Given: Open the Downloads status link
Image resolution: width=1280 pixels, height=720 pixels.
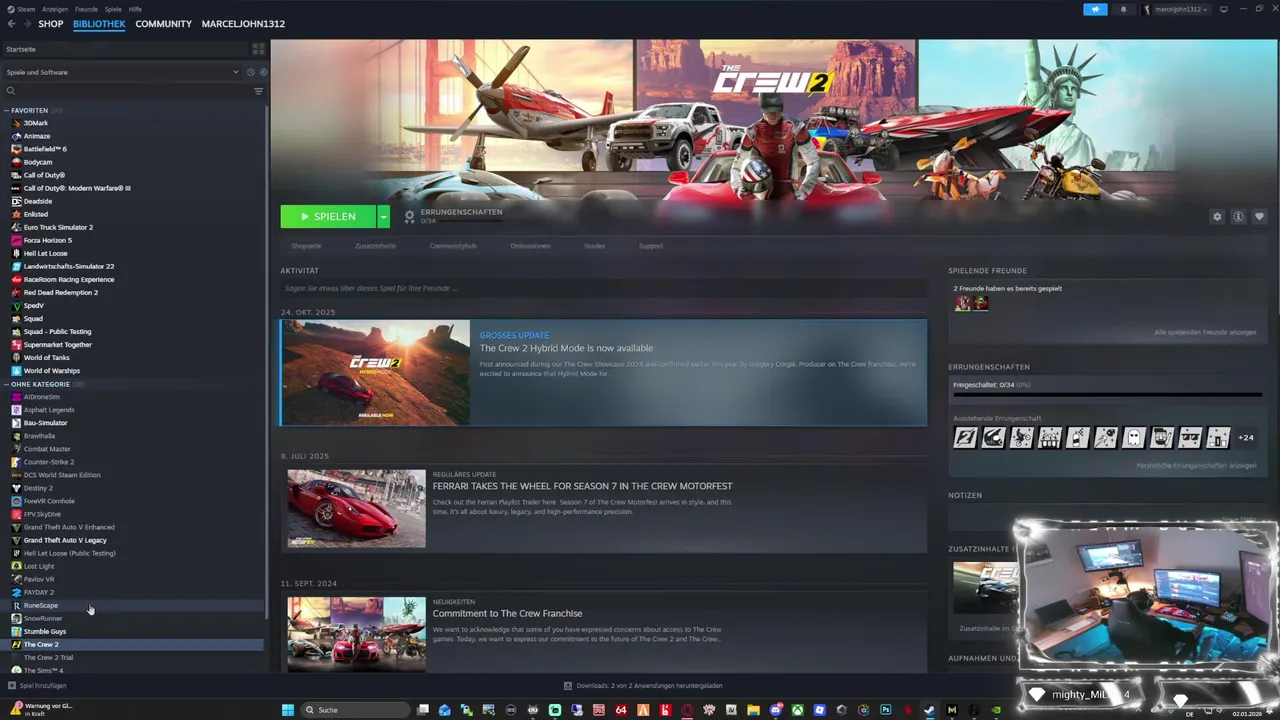Looking at the screenshot, I should pos(643,686).
